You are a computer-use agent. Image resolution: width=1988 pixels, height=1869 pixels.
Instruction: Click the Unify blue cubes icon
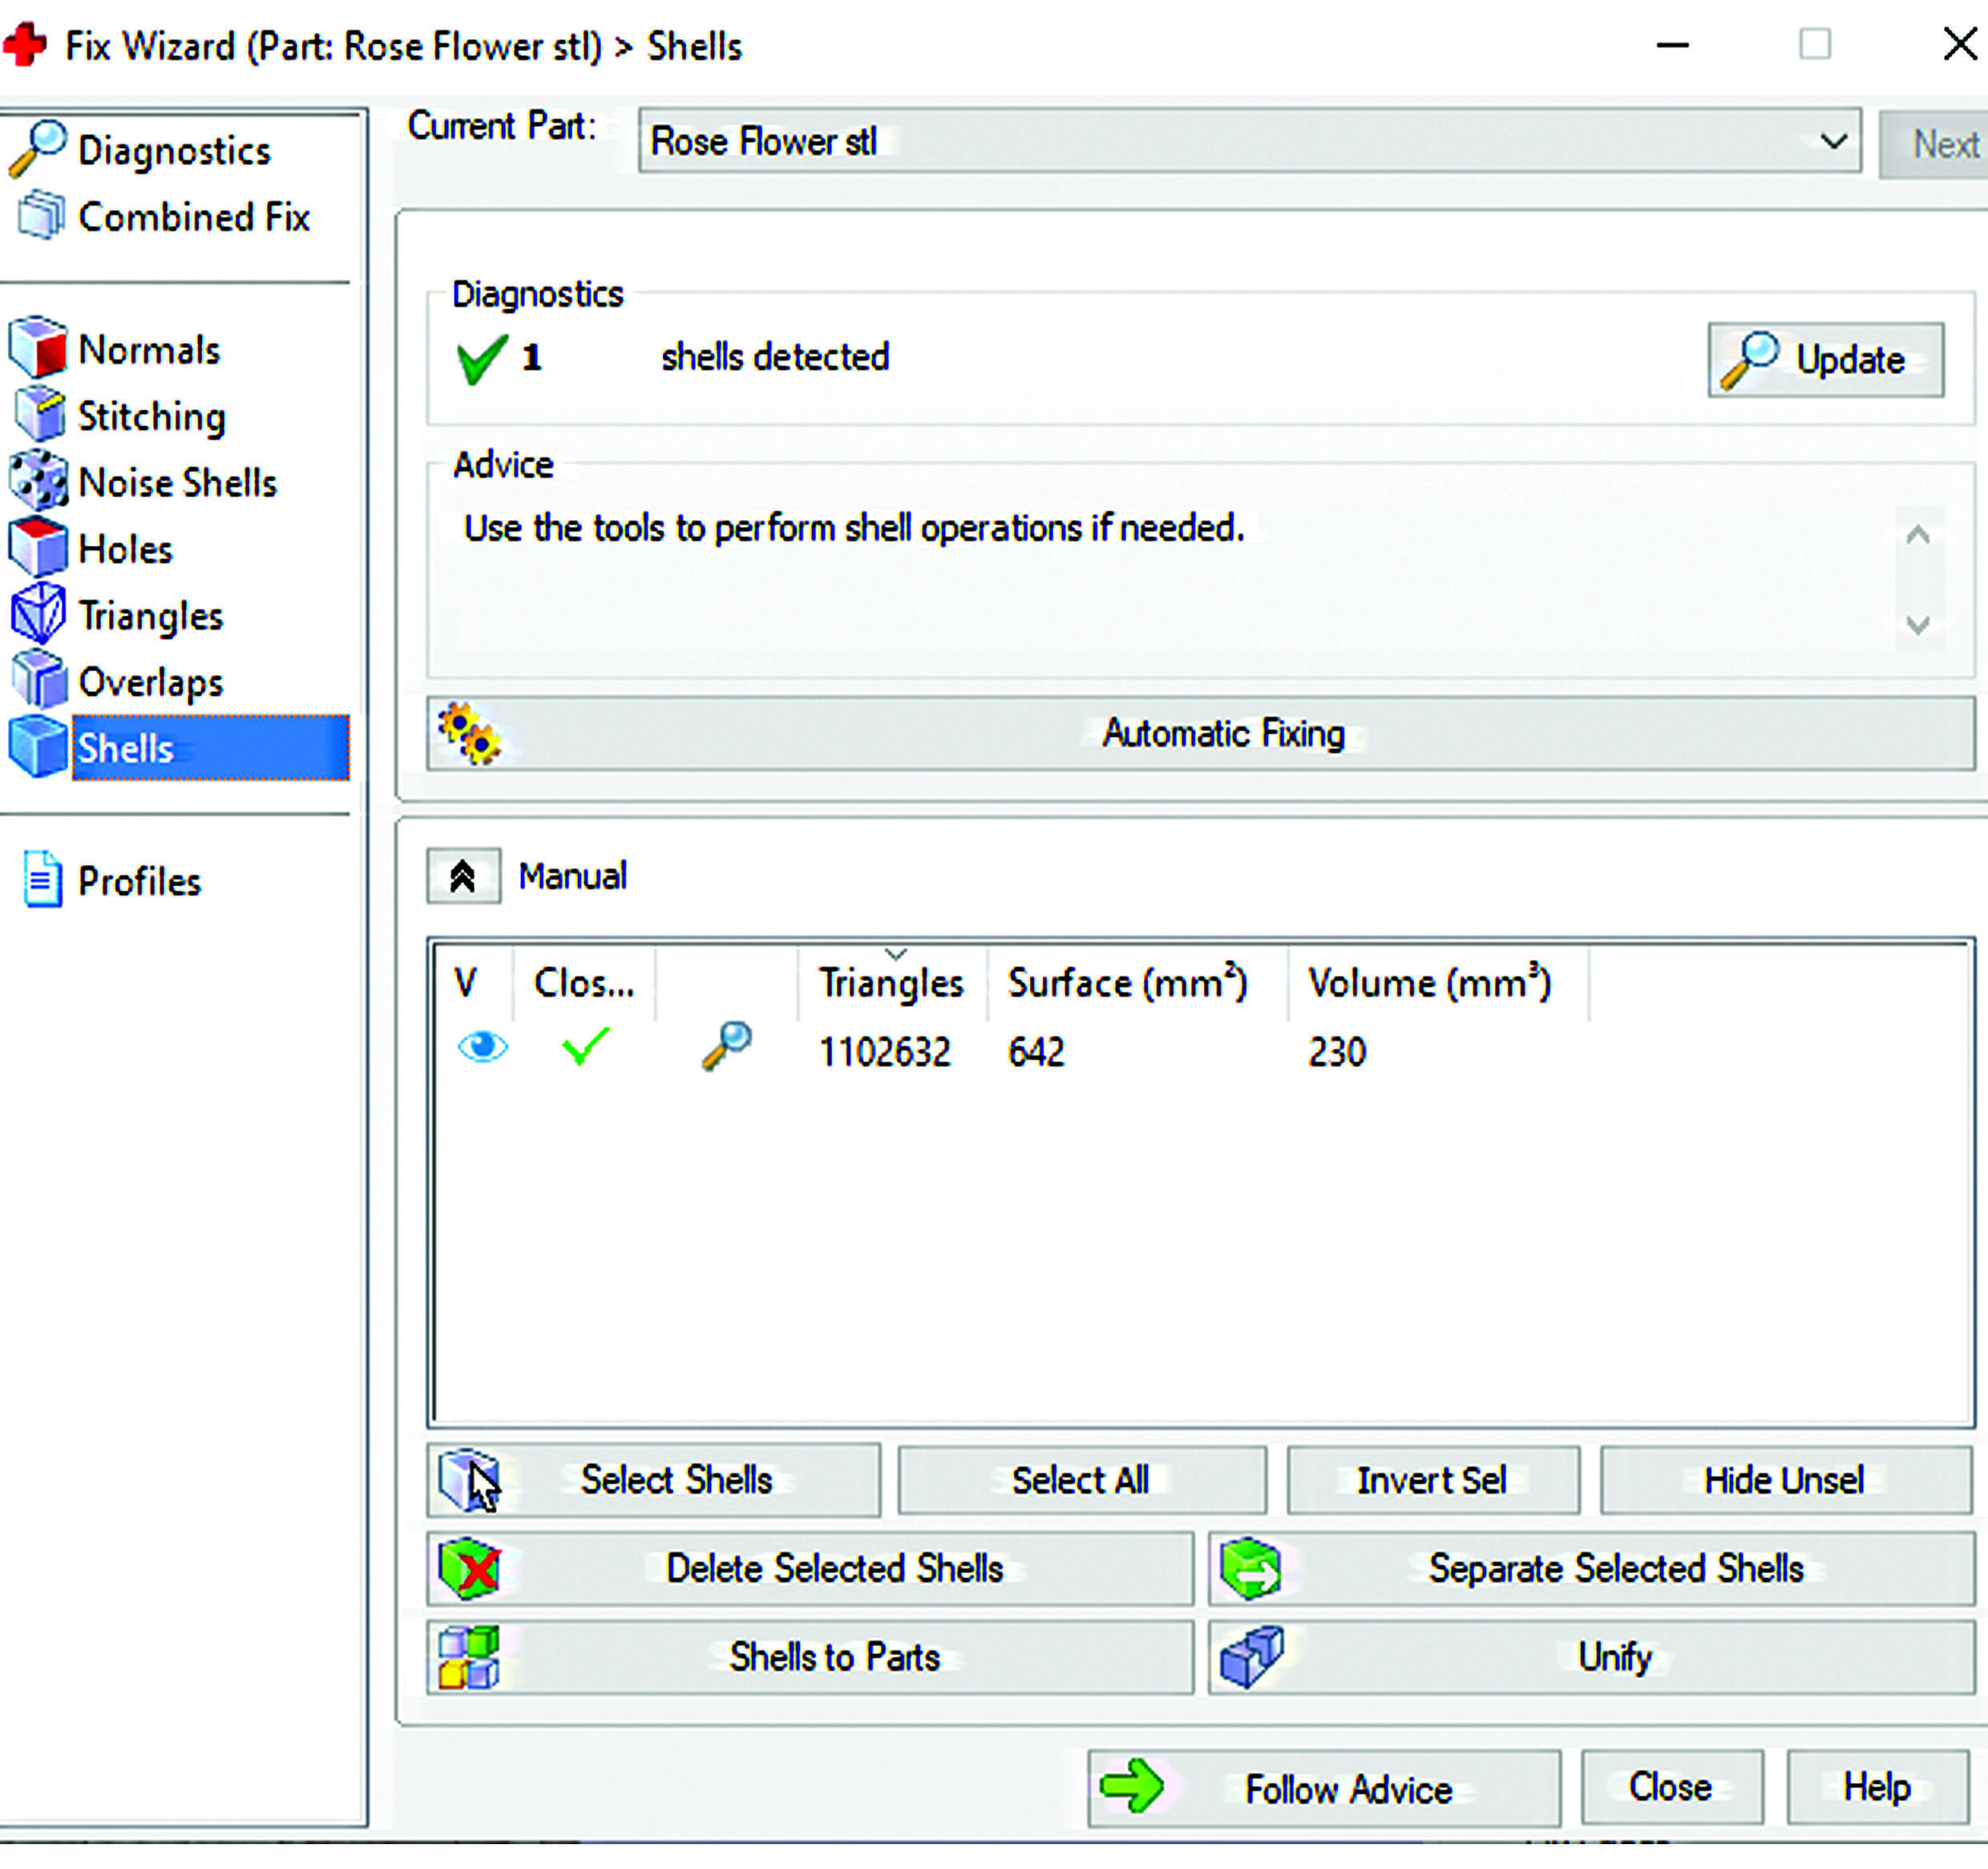pos(1250,1657)
